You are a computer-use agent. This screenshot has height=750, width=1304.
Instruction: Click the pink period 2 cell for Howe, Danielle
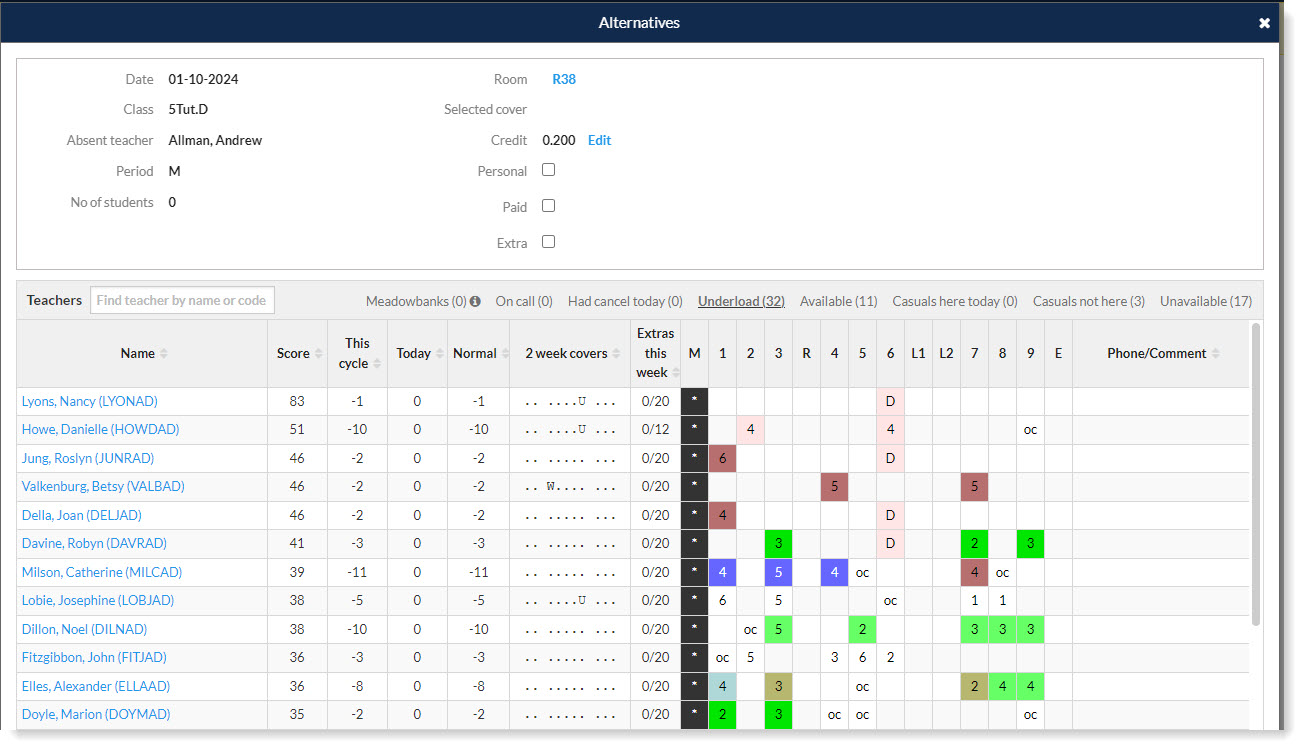(x=751, y=429)
